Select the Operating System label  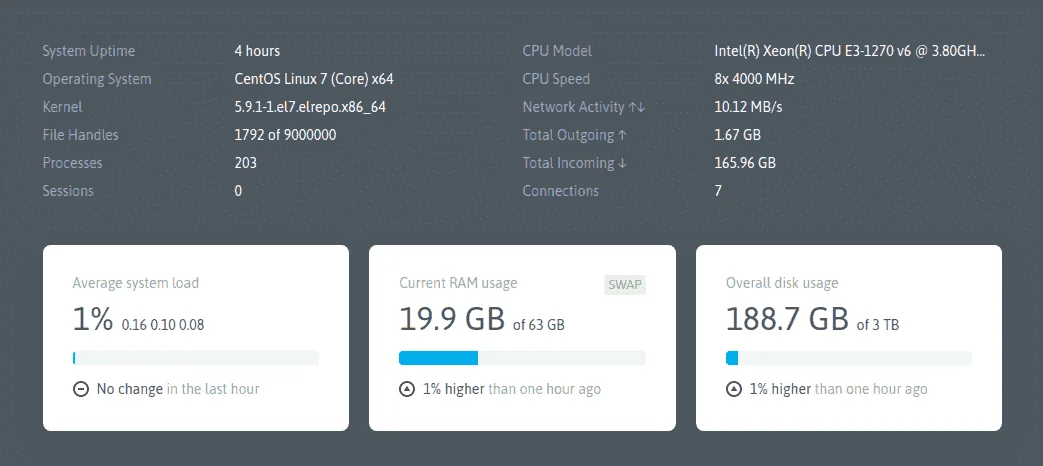[97, 79]
